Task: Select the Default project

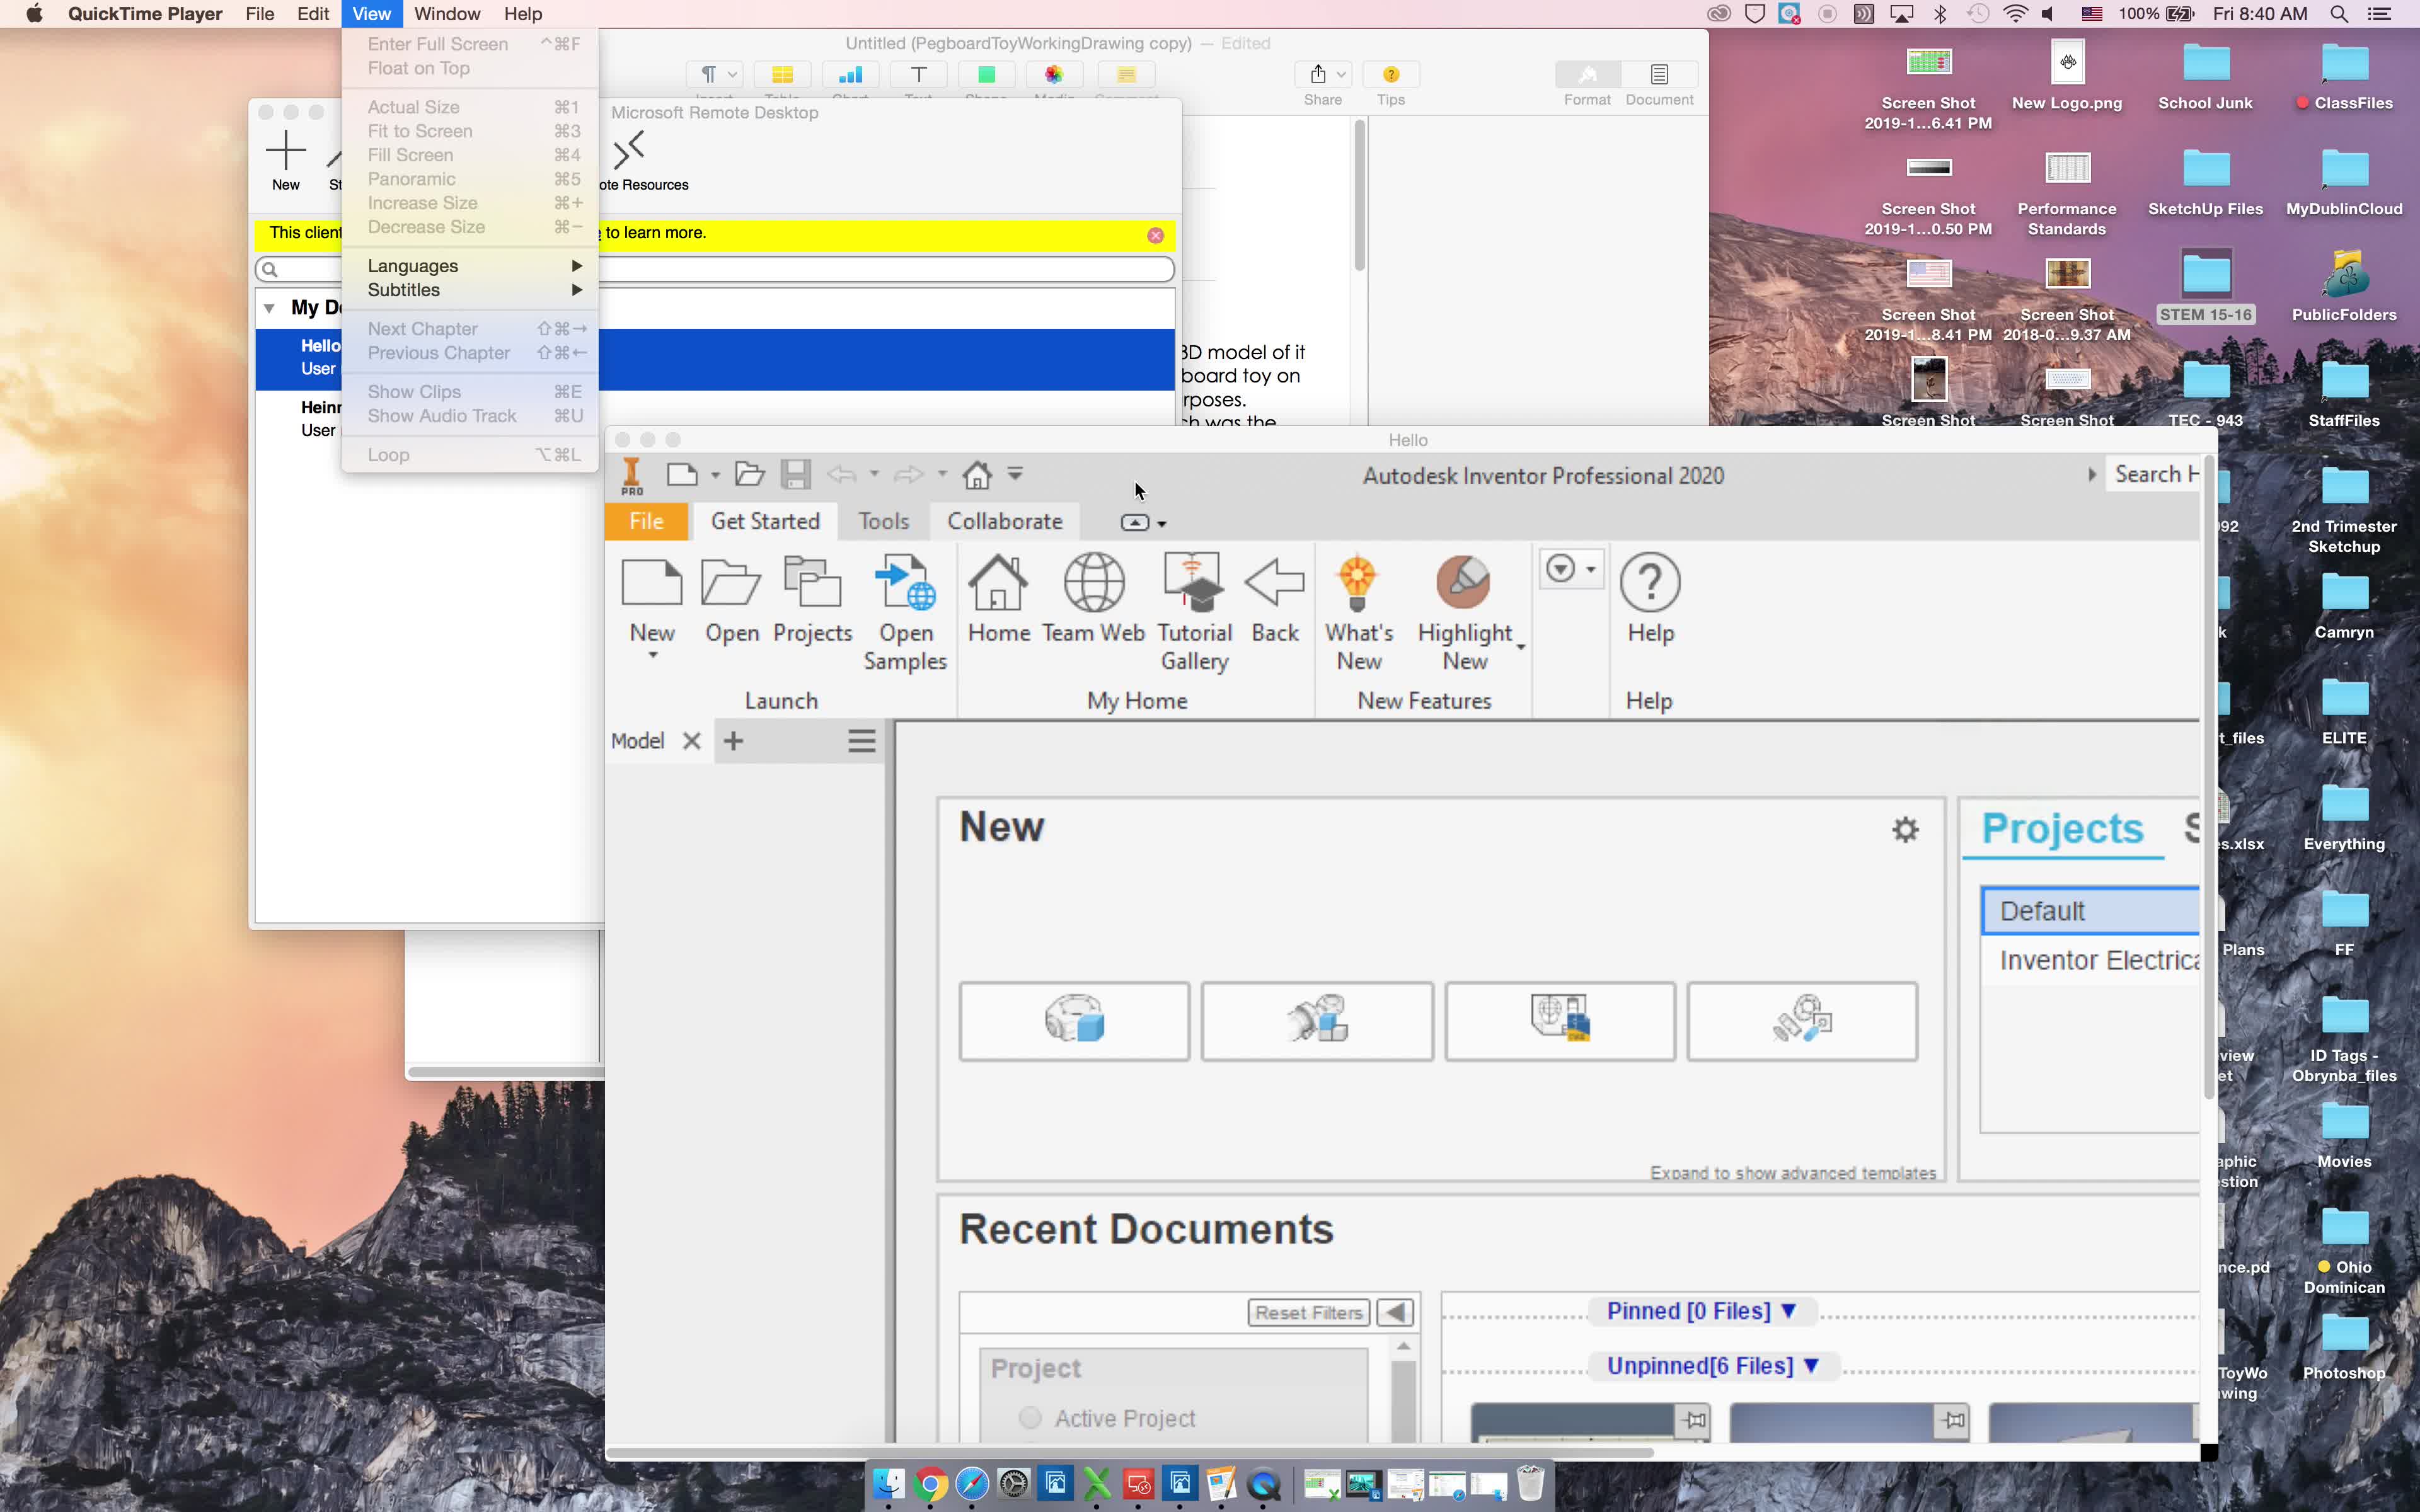Action: click(2090, 911)
